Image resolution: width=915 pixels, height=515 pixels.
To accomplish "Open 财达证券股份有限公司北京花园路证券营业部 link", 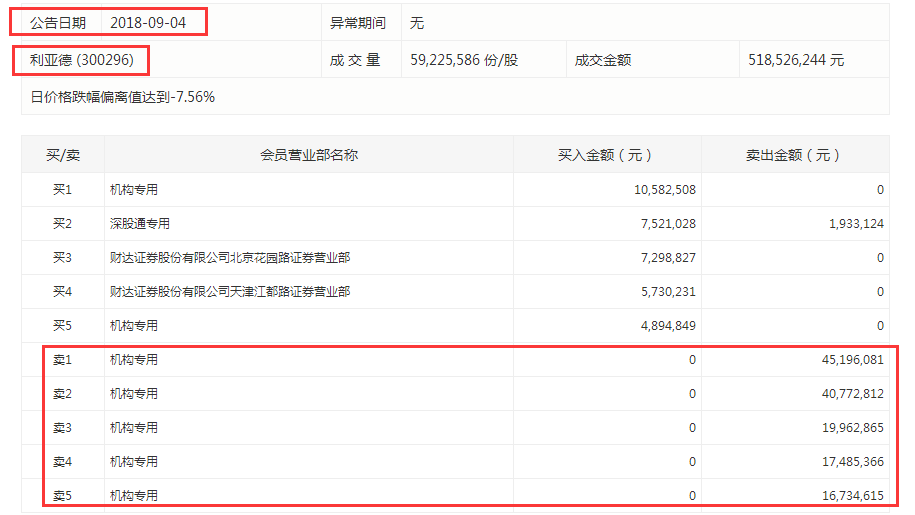I will tap(230, 258).
